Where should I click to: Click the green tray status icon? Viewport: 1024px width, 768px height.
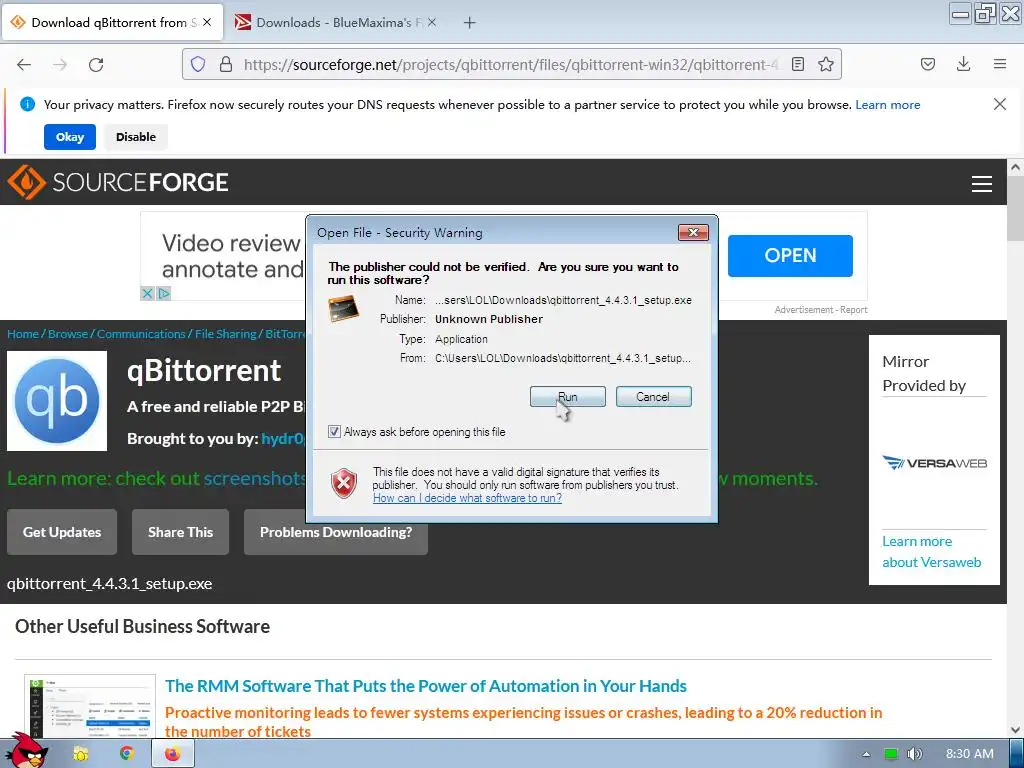(890, 754)
